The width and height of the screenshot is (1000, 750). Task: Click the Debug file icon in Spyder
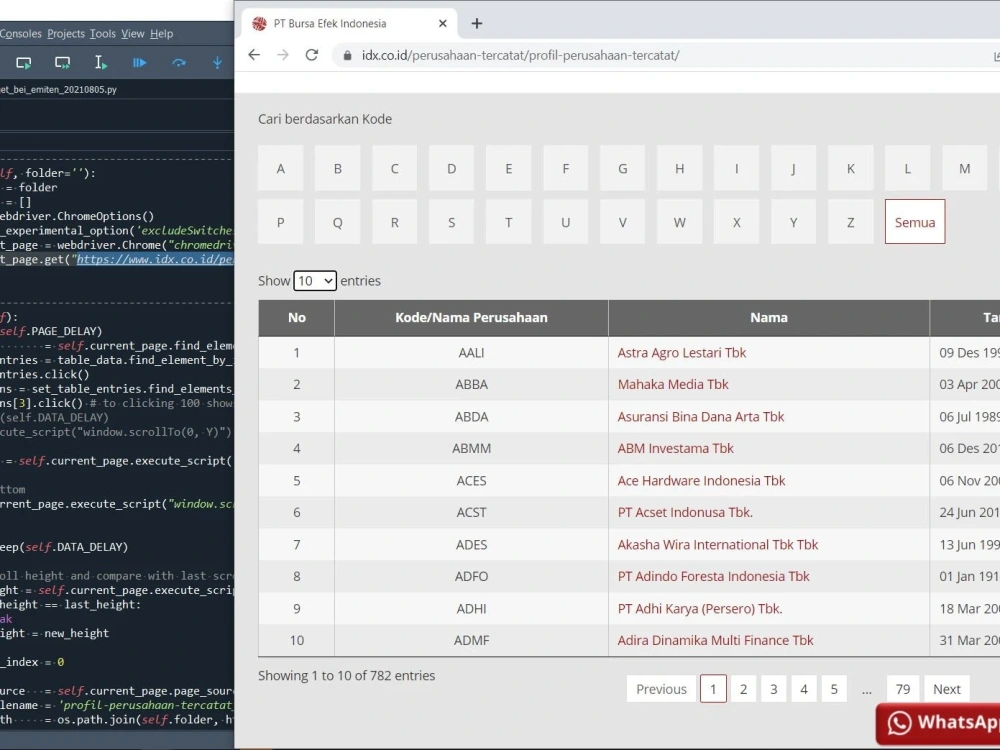pyautogui.click(x=140, y=62)
